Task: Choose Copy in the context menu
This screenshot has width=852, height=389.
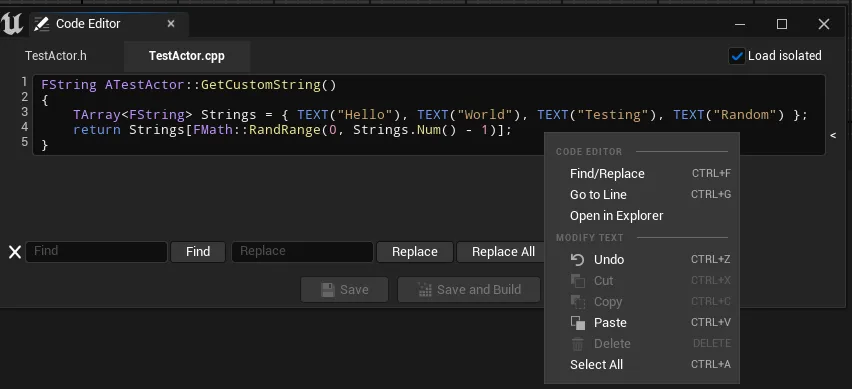Action: pyautogui.click(x=642, y=302)
